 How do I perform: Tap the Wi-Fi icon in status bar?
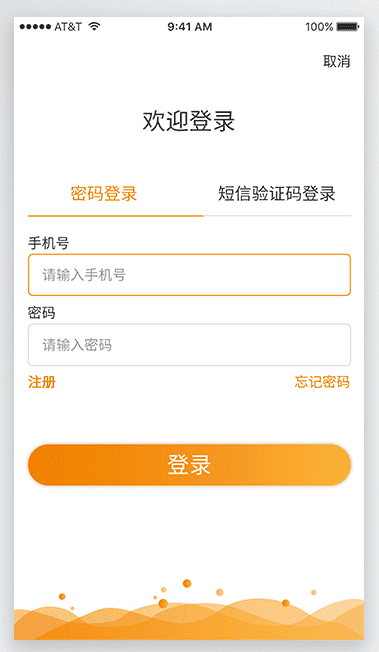pos(94,27)
